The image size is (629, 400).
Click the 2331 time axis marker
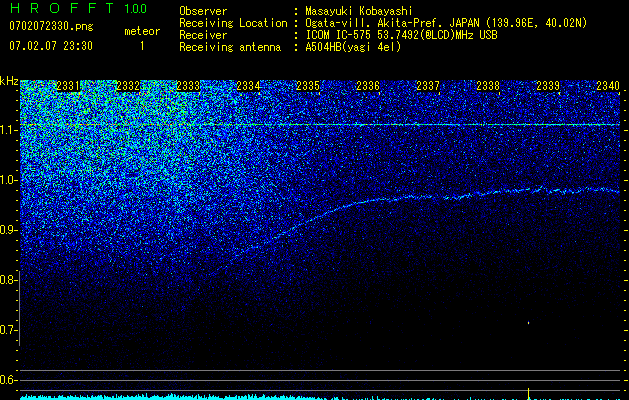click(x=68, y=86)
